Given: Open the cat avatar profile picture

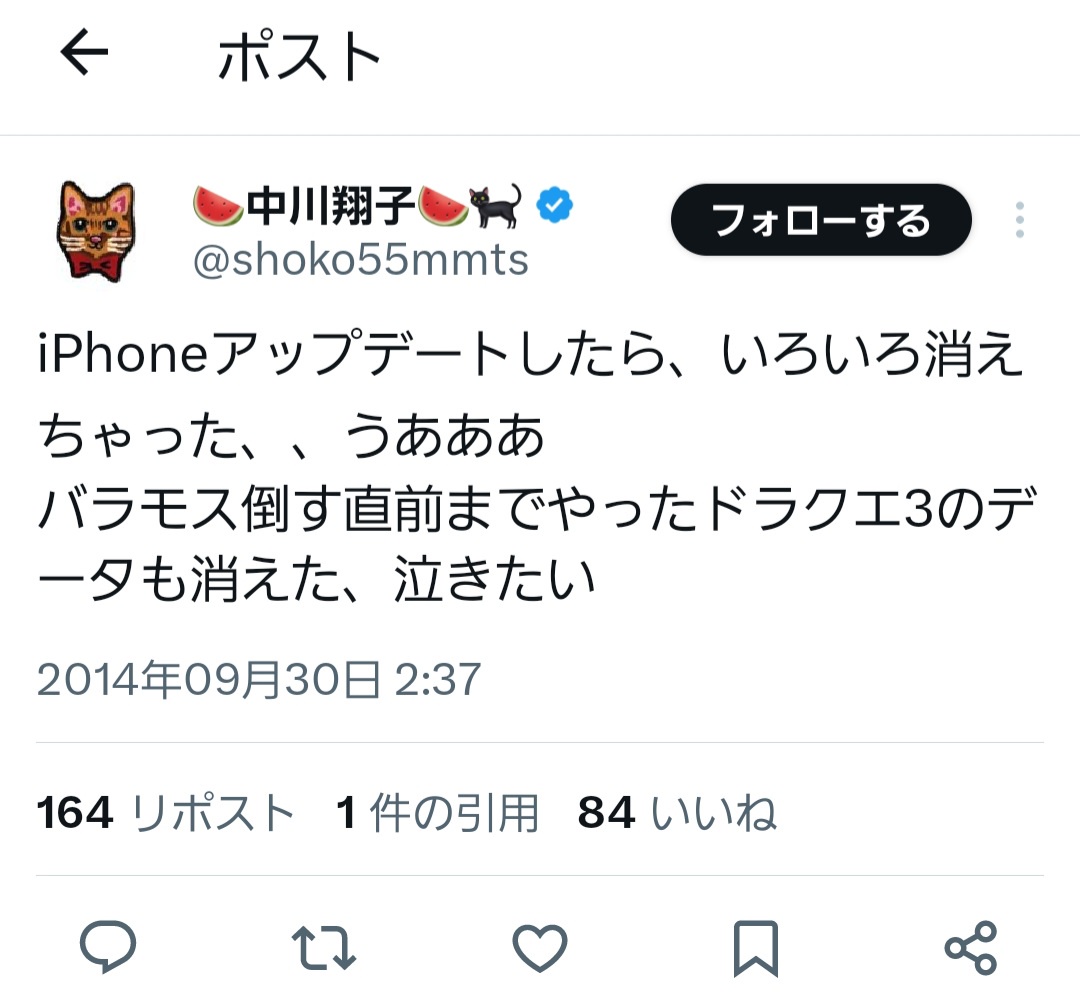Looking at the screenshot, I should pyautogui.click(x=96, y=231).
